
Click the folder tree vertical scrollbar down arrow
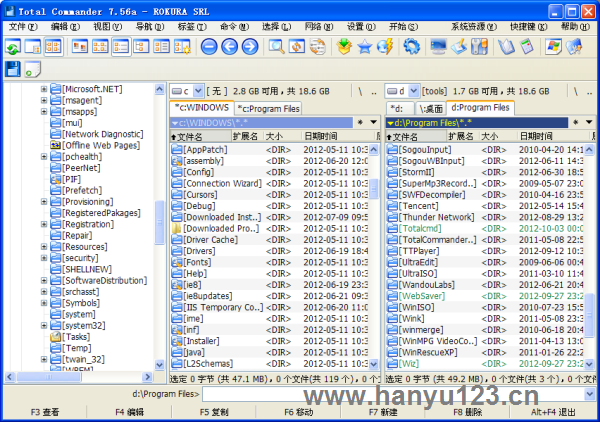point(160,365)
